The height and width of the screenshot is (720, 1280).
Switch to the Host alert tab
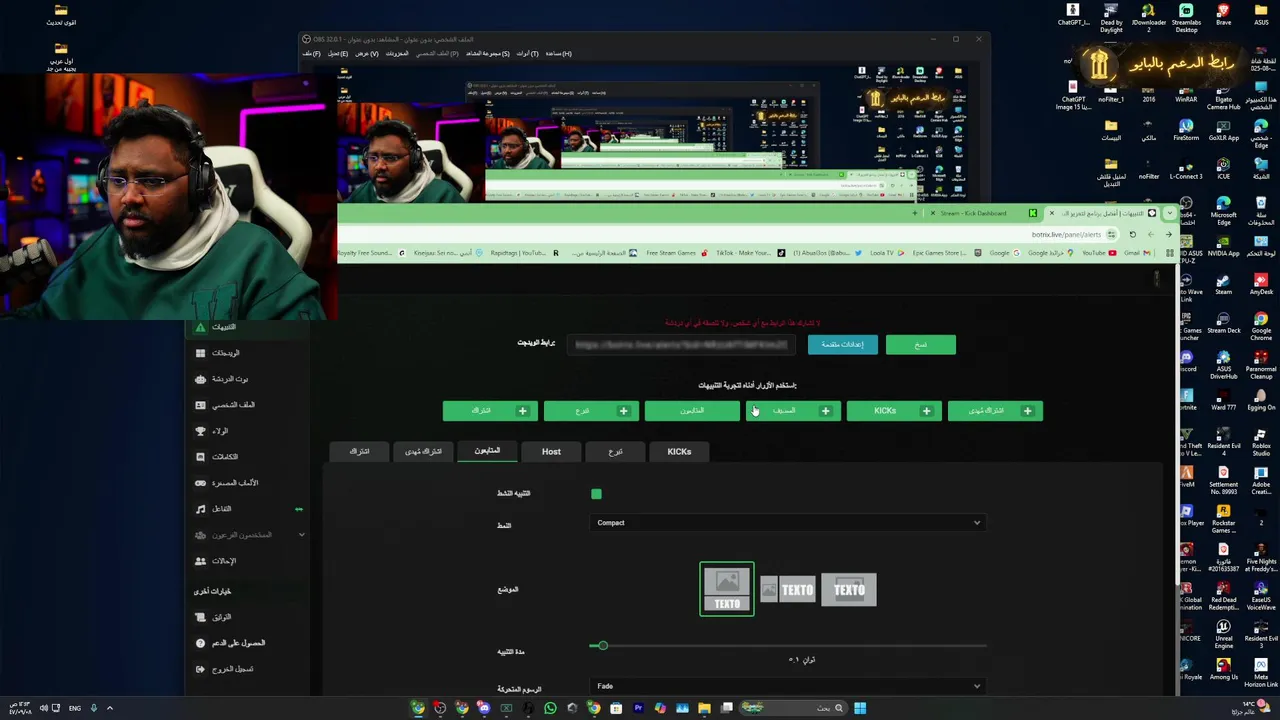(x=551, y=452)
